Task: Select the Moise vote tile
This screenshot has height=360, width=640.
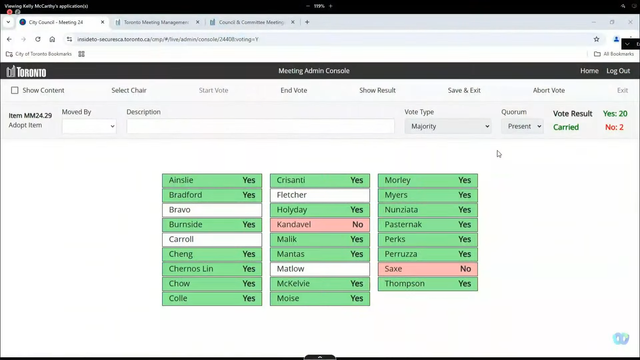Action: pyautogui.click(x=320, y=298)
